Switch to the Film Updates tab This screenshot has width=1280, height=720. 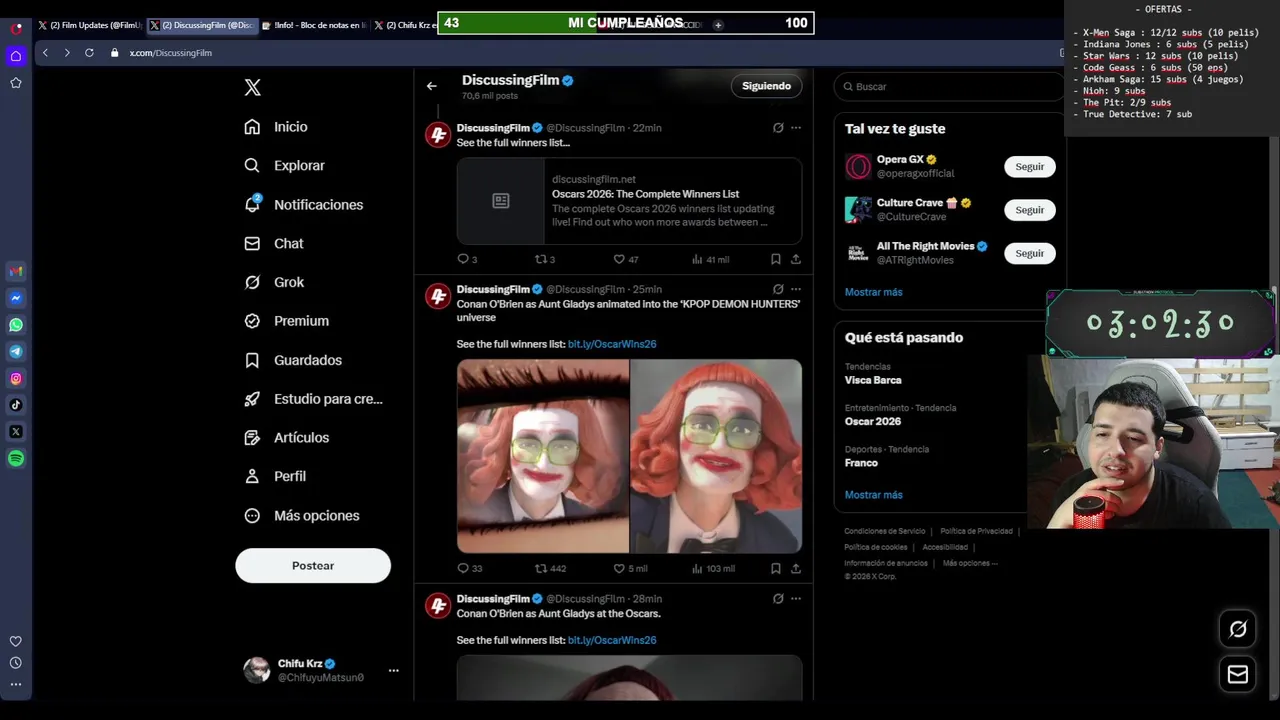[90, 25]
